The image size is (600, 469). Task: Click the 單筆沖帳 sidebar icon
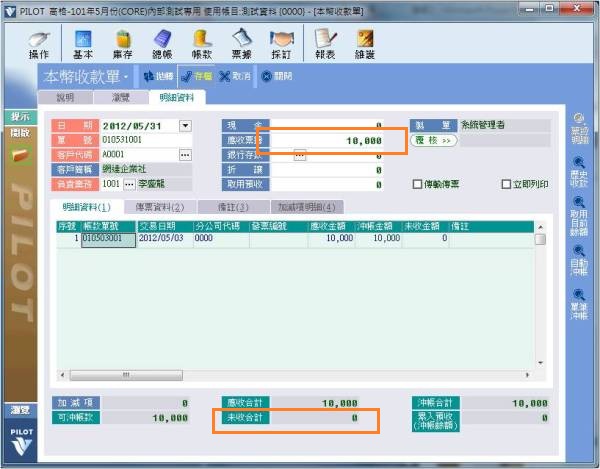[579, 305]
